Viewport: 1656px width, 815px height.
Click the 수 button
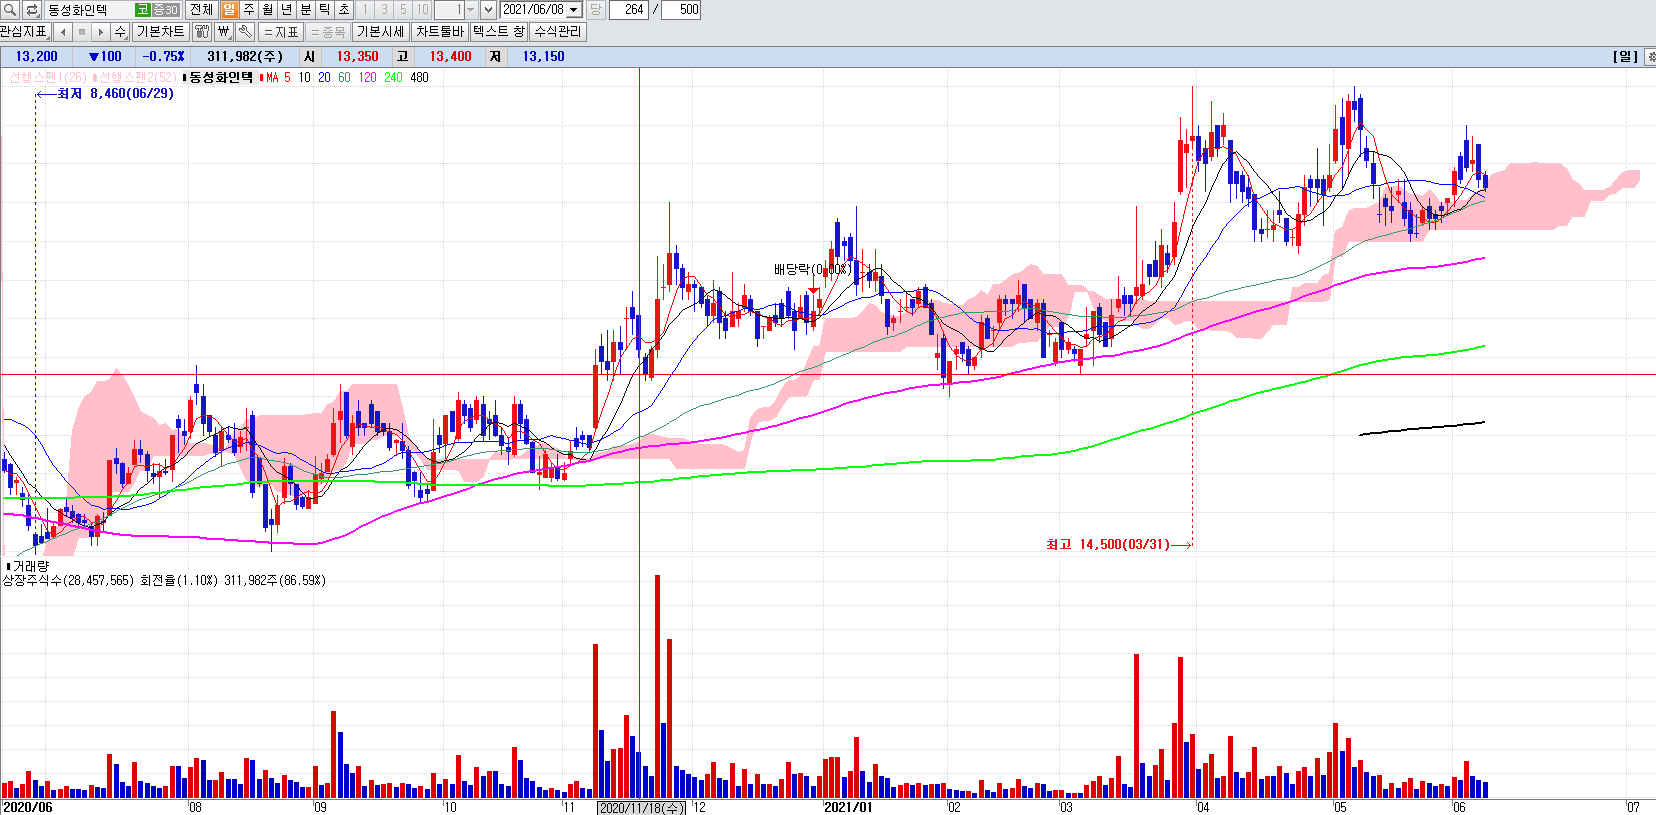coord(120,32)
